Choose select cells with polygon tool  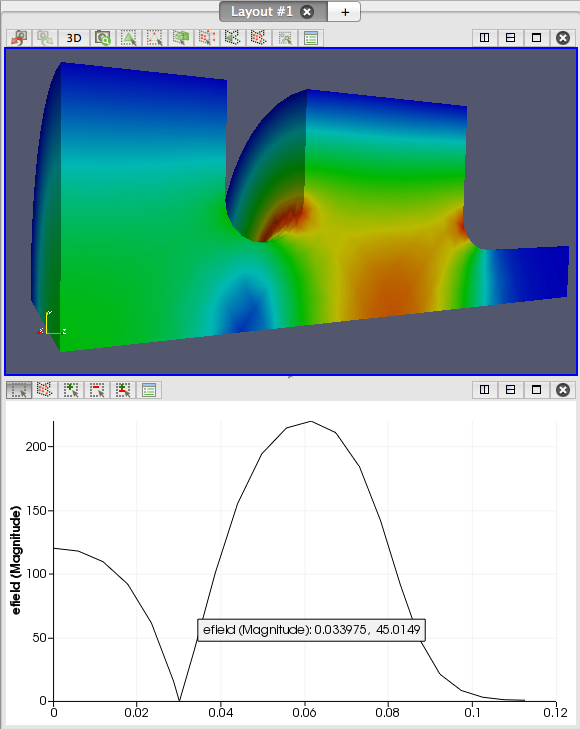pos(233,38)
